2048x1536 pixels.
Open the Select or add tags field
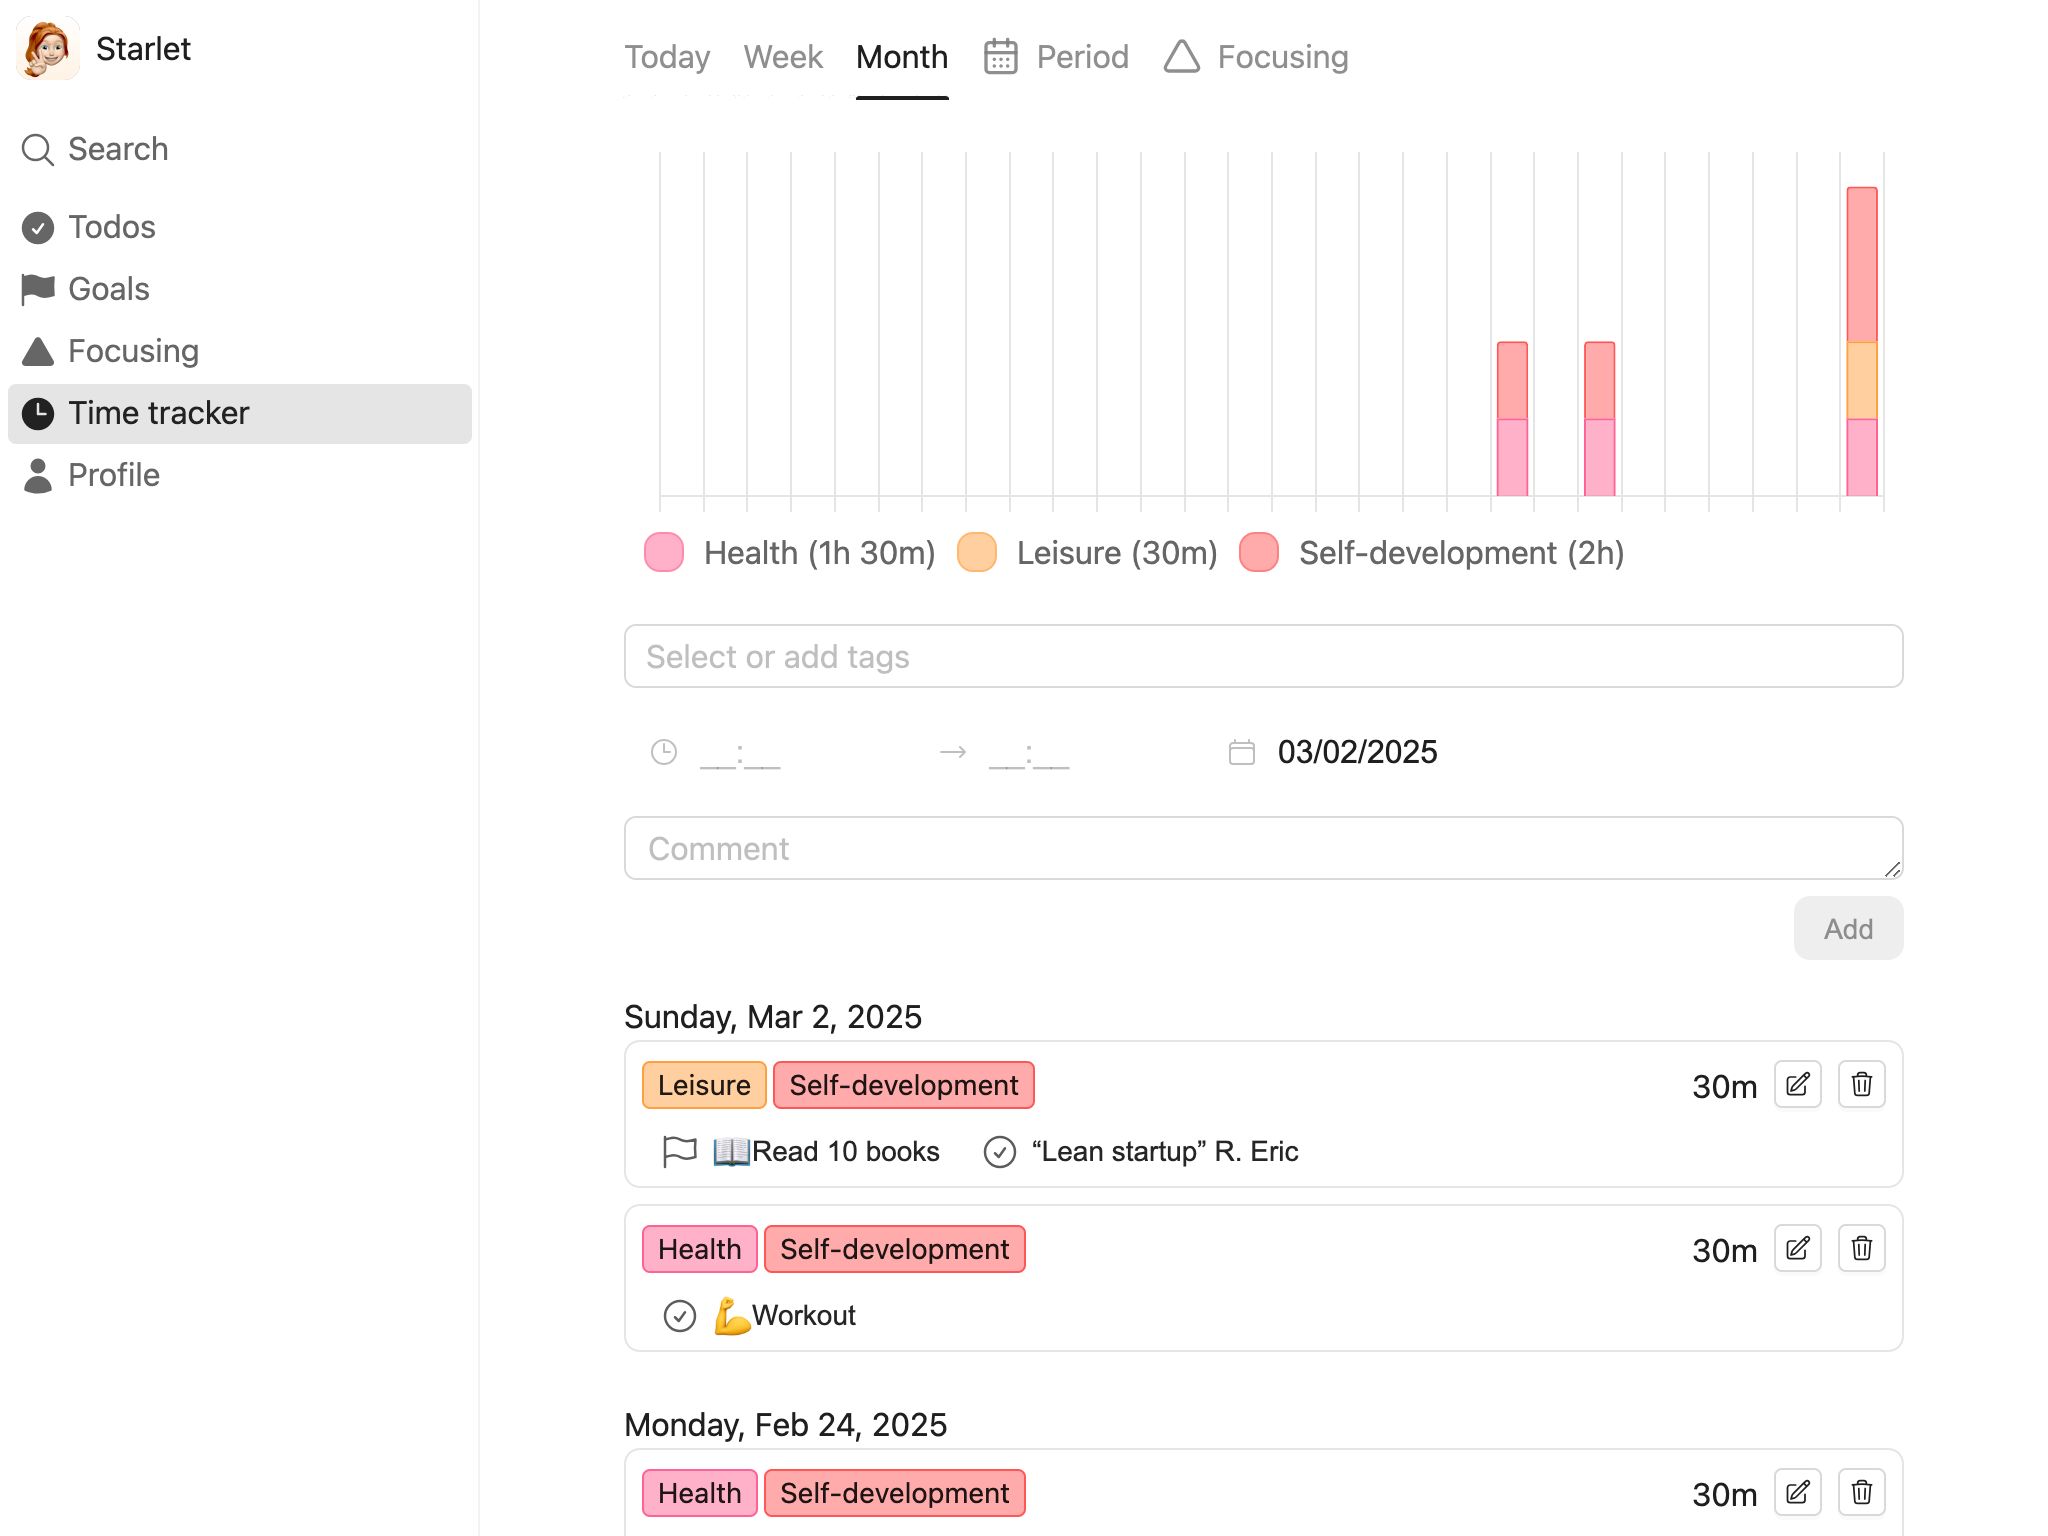[1263, 657]
